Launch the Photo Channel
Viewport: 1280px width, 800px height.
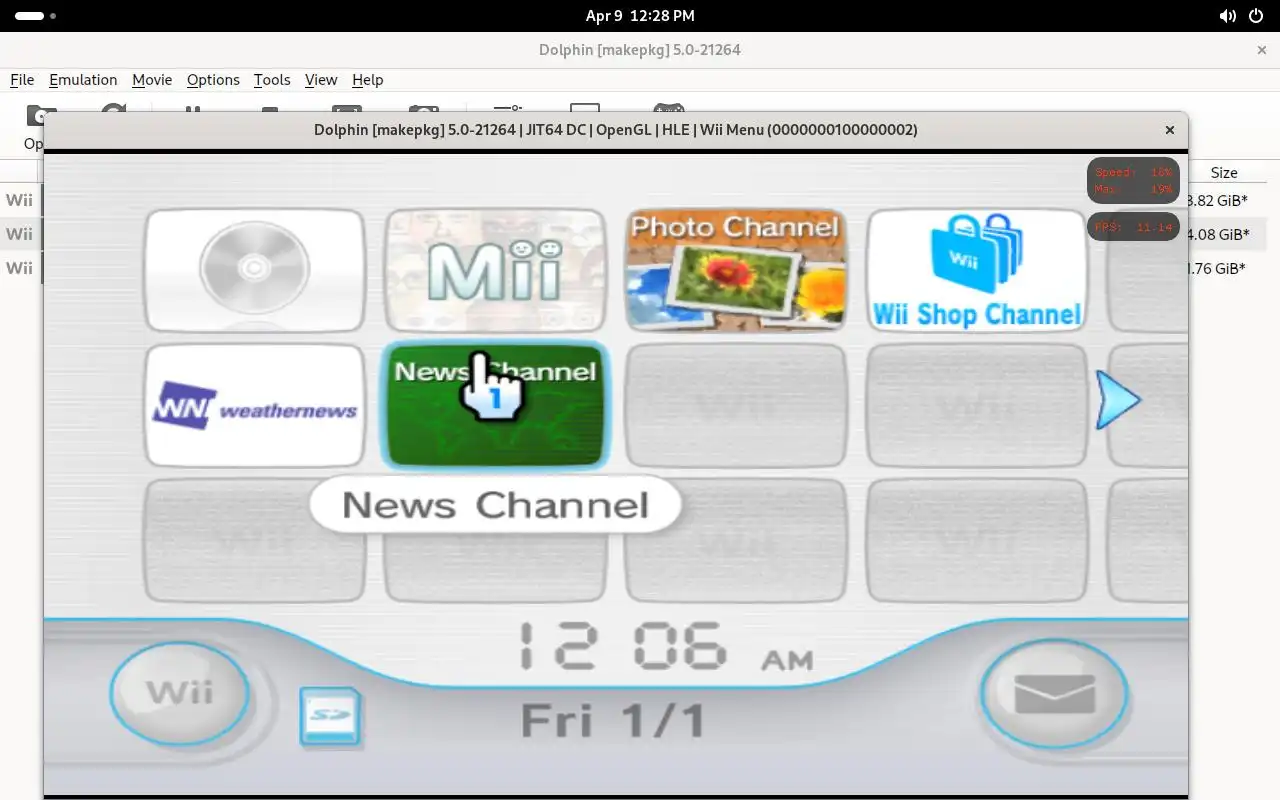click(736, 270)
